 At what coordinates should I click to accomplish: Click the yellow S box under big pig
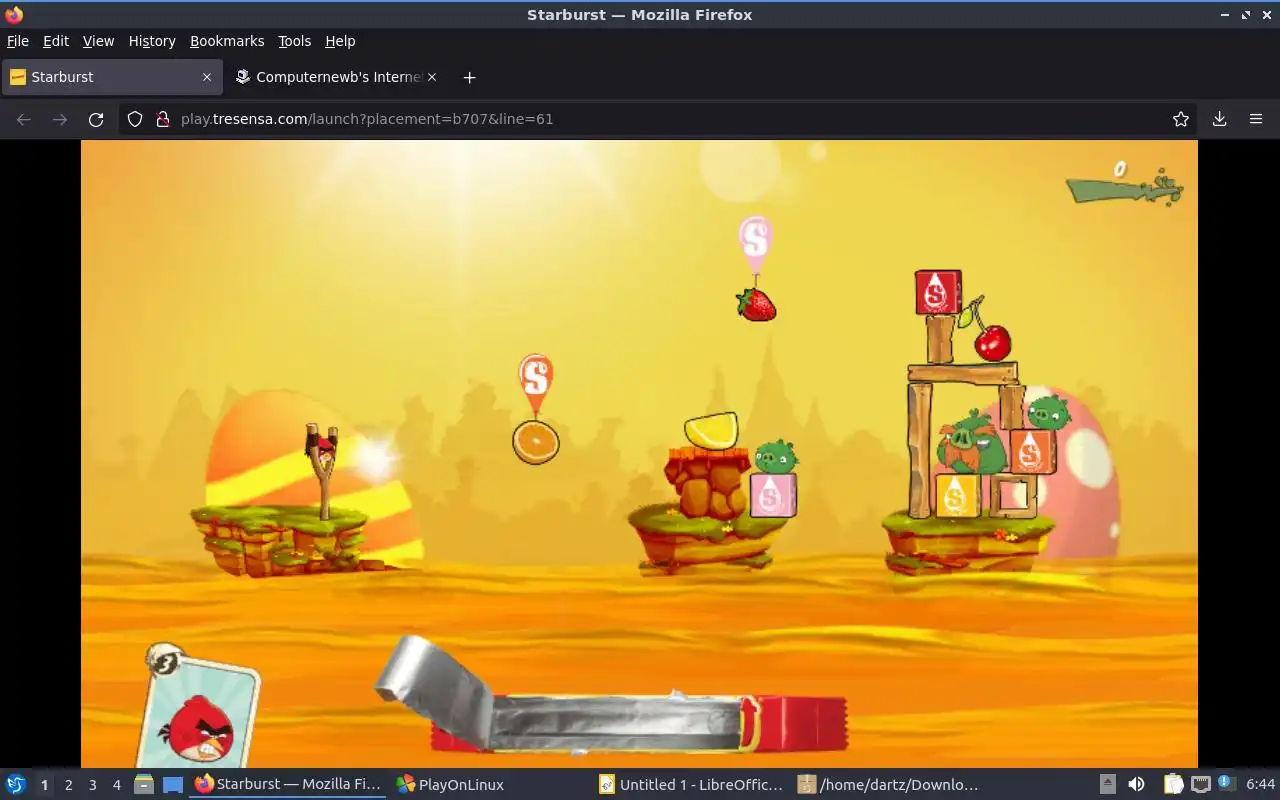click(957, 496)
